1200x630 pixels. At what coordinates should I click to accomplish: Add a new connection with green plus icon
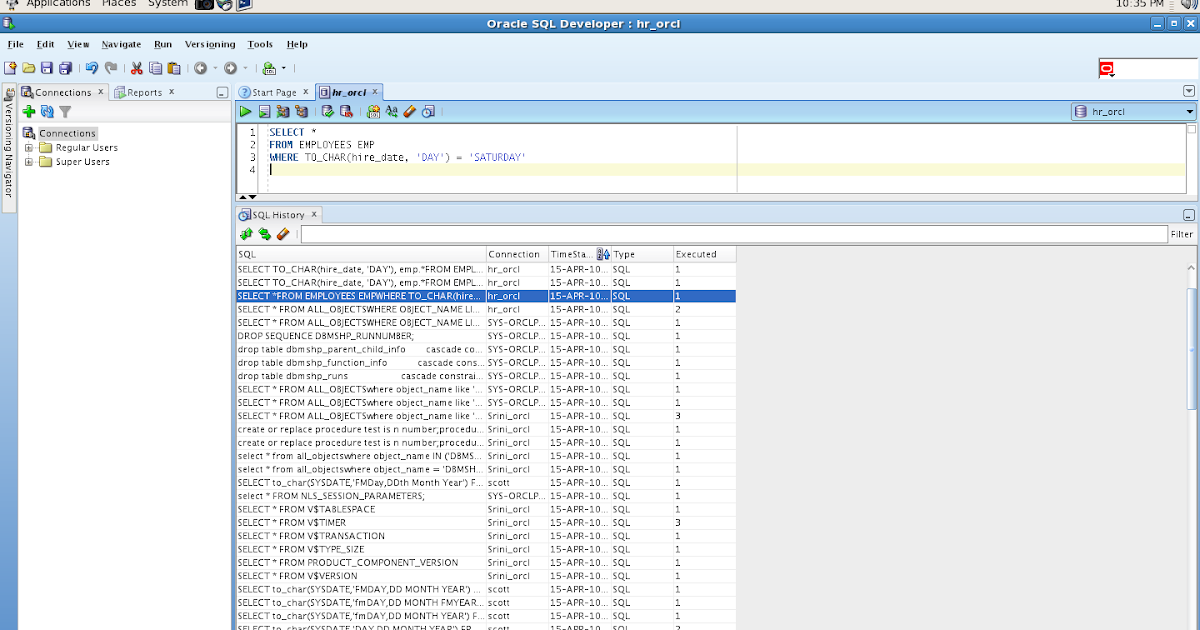point(28,111)
